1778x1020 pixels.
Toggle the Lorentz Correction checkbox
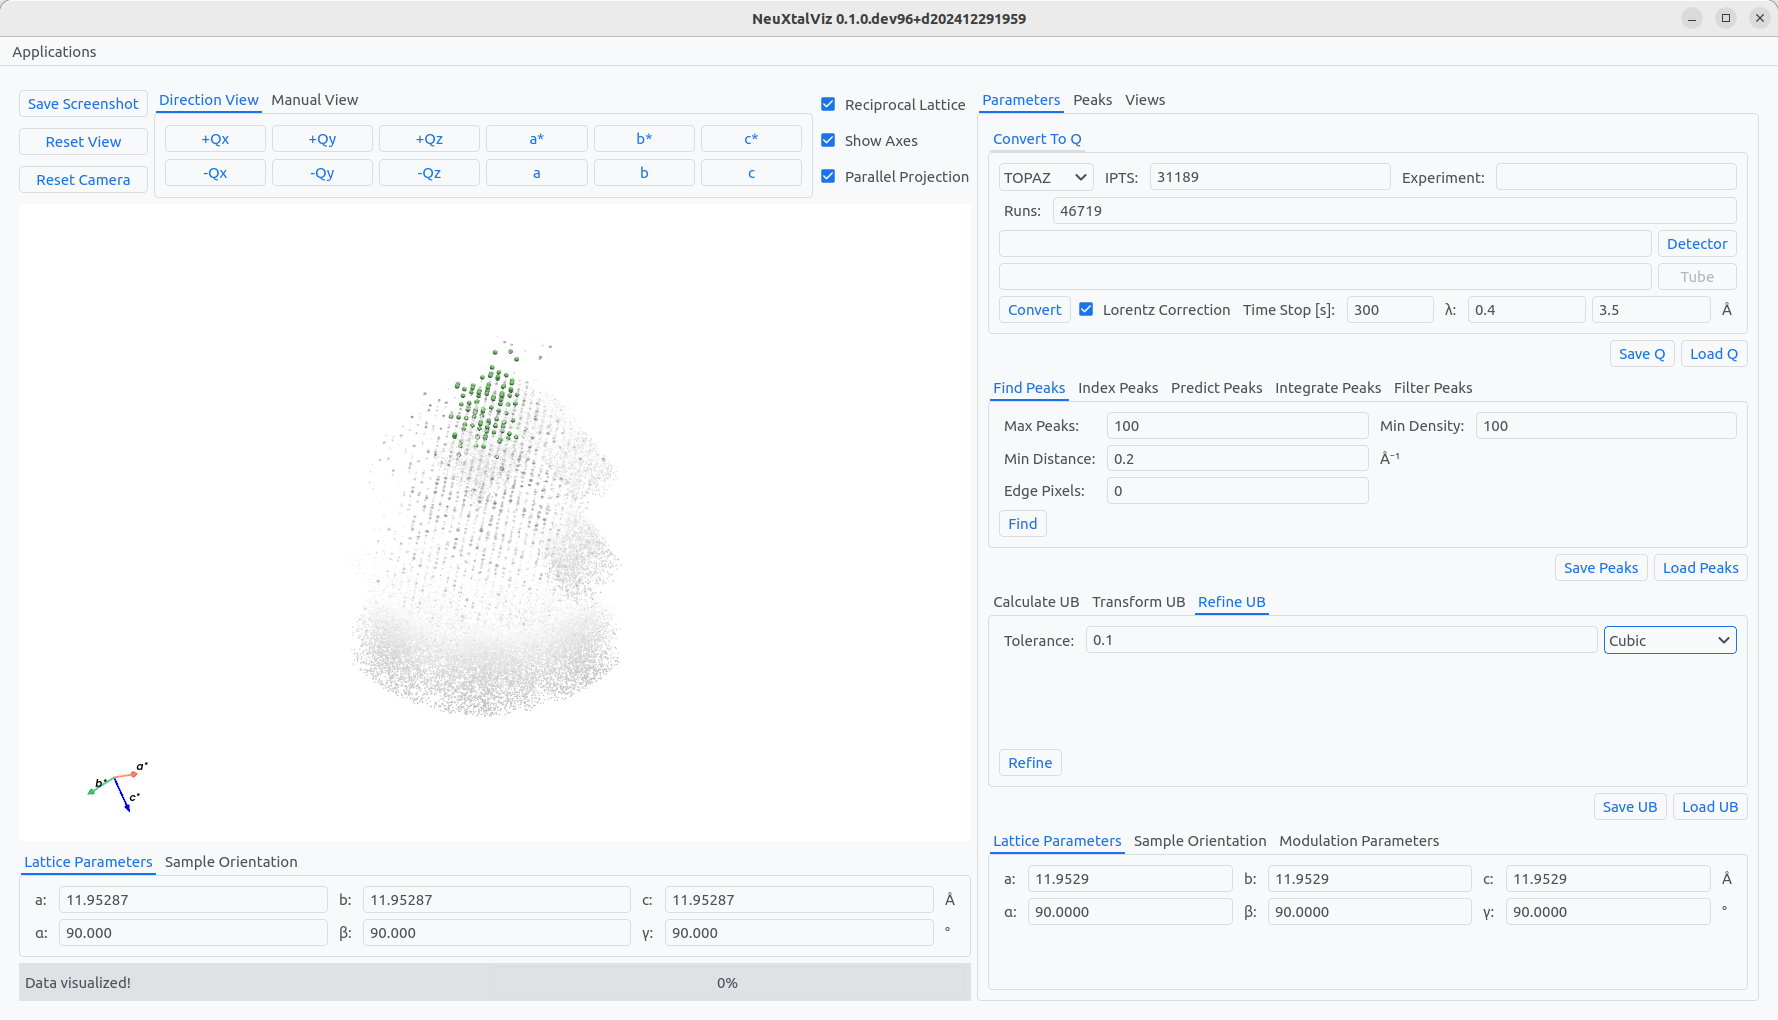coord(1086,310)
